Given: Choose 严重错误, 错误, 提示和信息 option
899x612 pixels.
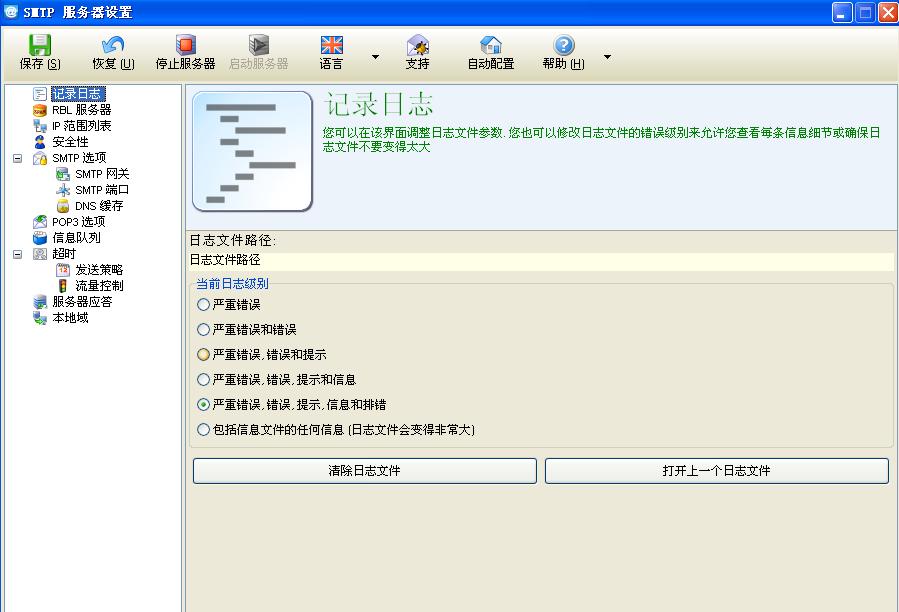Looking at the screenshot, I should pos(203,380).
